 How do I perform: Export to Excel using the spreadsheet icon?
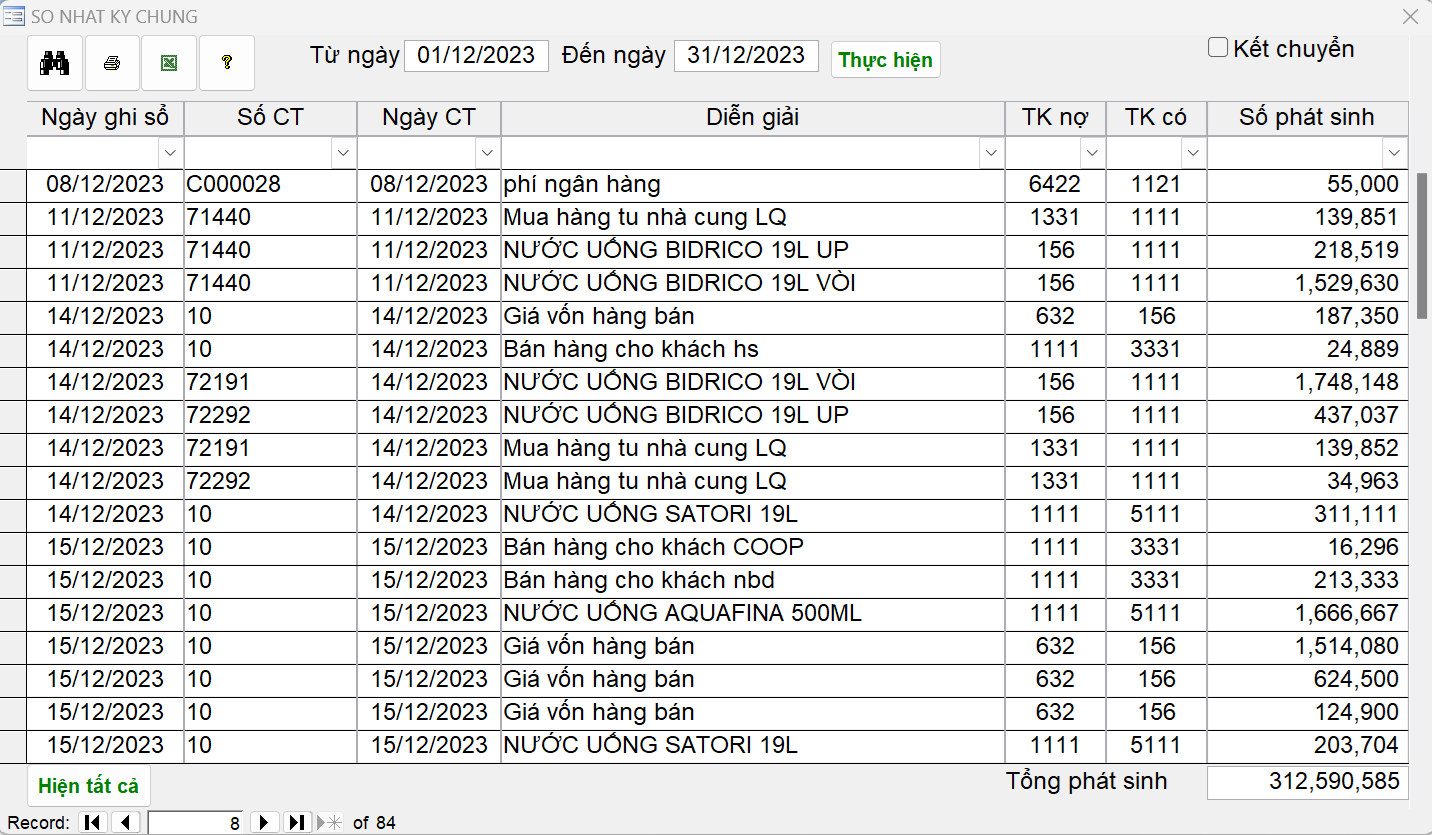pyautogui.click(x=169, y=63)
